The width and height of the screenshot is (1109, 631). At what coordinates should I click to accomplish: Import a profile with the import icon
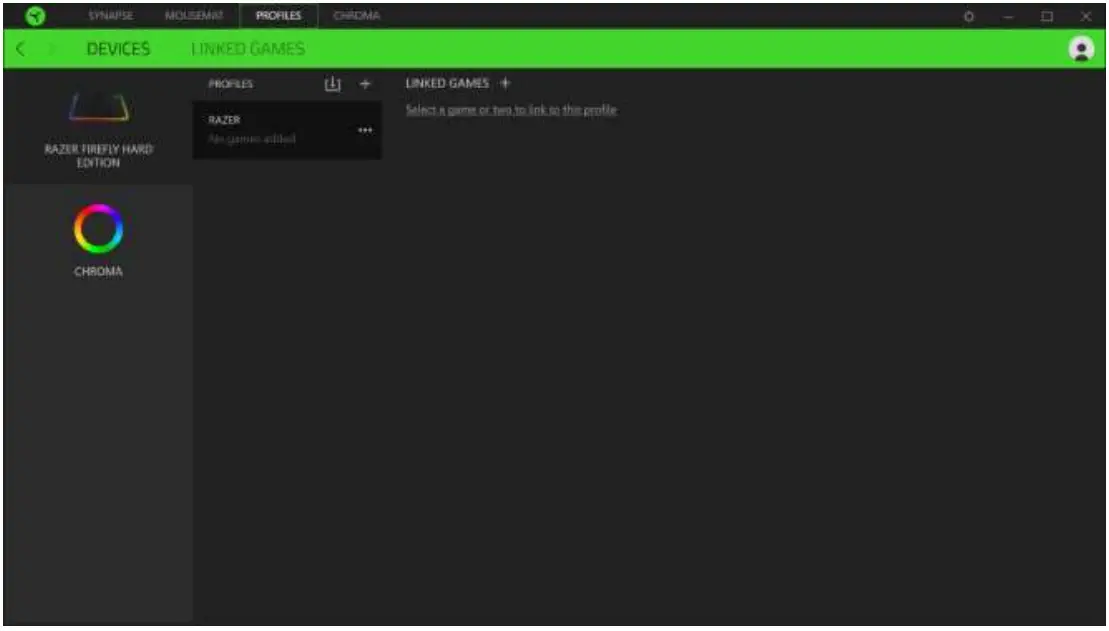point(332,84)
